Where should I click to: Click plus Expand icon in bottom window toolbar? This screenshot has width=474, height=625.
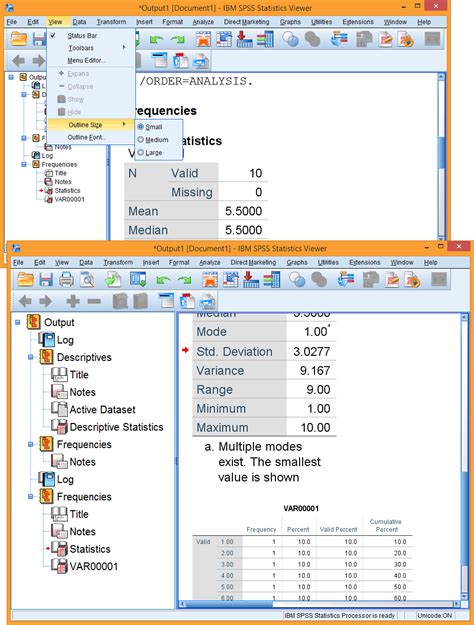(x=73, y=301)
